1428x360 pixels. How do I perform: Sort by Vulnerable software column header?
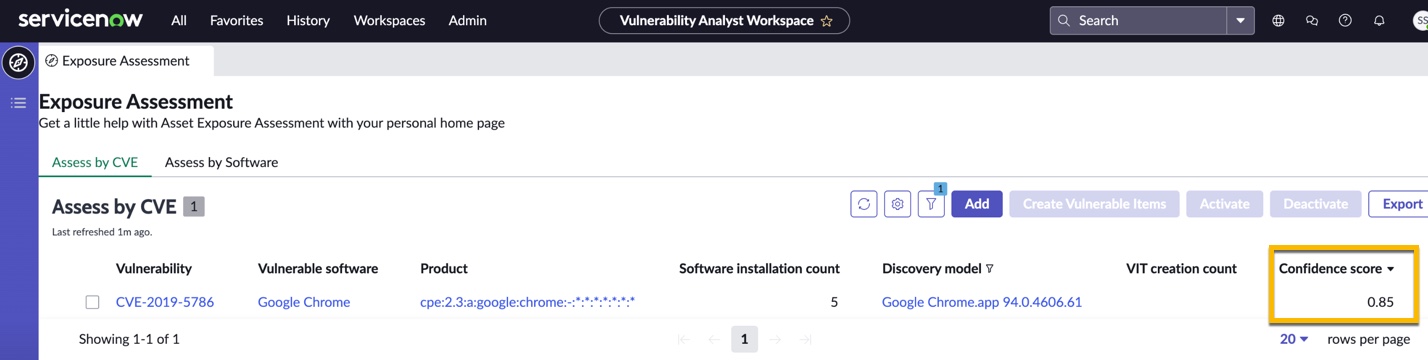tap(318, 268)
